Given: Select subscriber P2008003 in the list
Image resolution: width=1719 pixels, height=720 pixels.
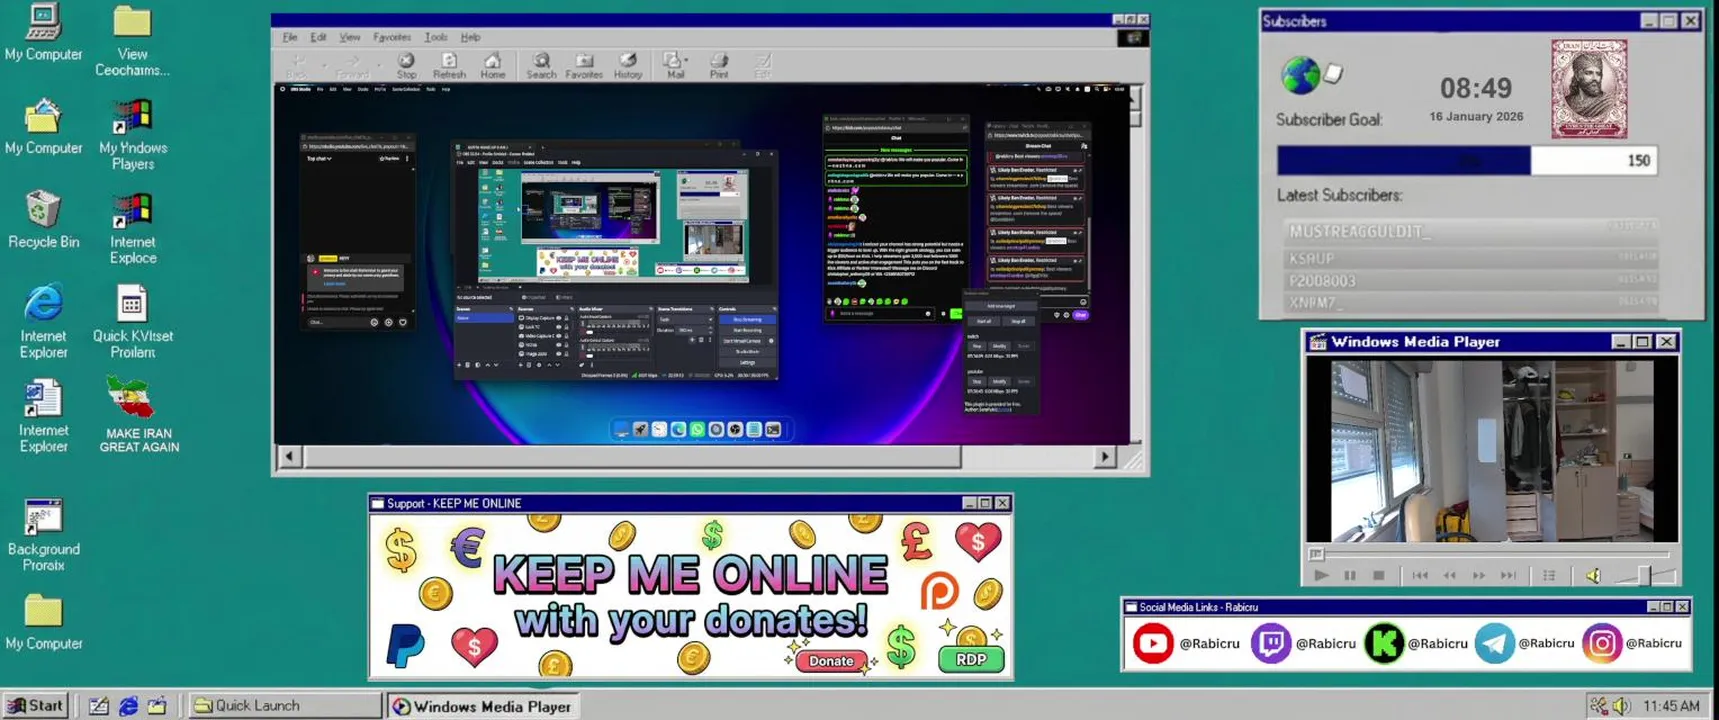Looking at the screenshot, I should tap(1469, 281).
